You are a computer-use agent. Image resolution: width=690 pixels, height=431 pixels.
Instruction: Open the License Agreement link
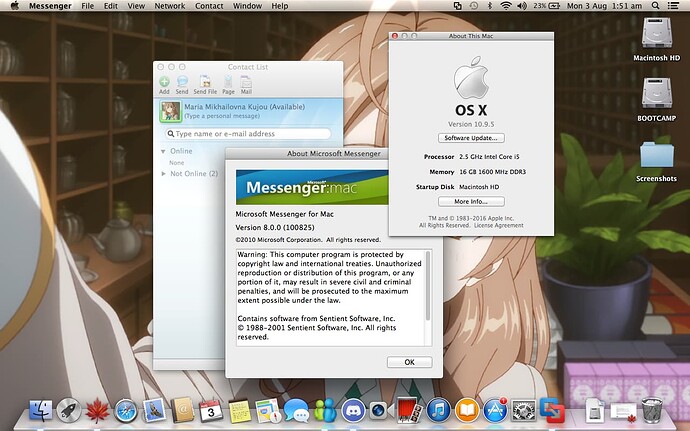coord(499,225)
